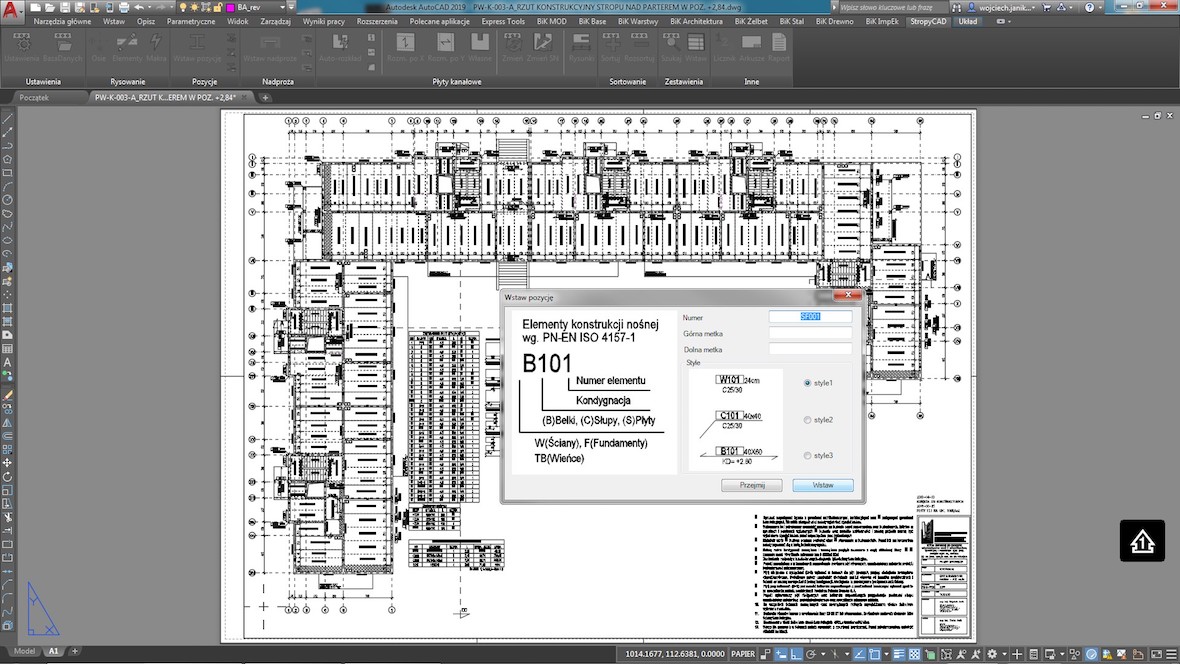The height and width of the screenshot is (664, 1180).
Task: Toggle polar tracking in status bar
Action: [811, 654]
